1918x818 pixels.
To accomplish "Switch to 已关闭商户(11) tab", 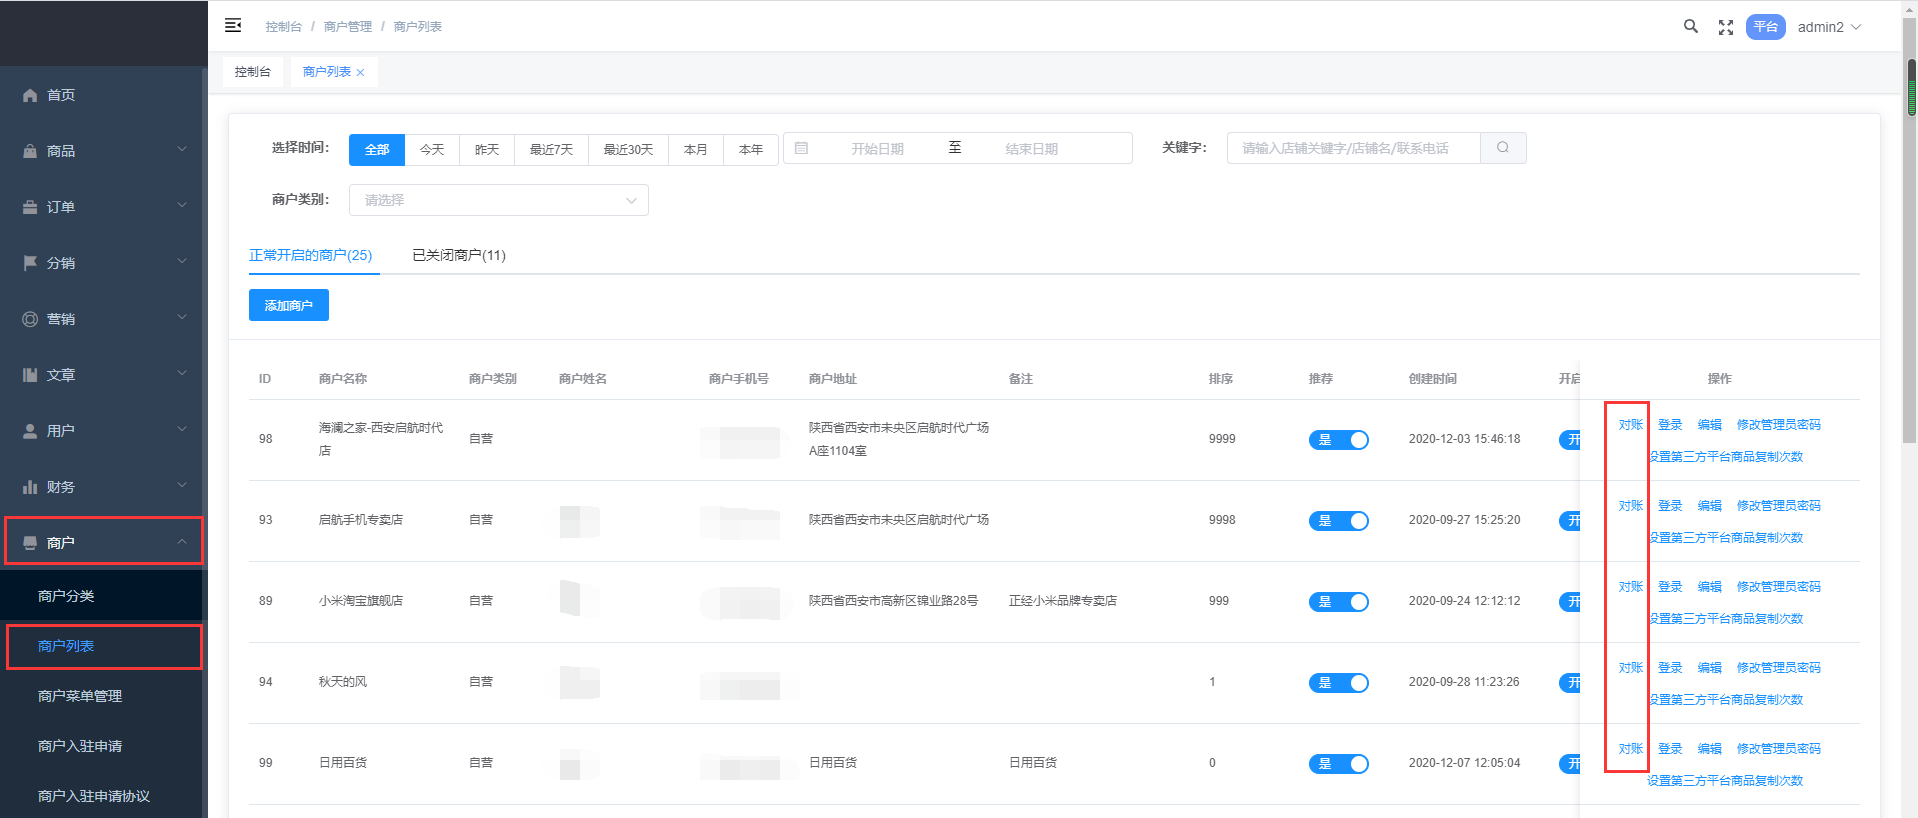I will coord(459,255).
